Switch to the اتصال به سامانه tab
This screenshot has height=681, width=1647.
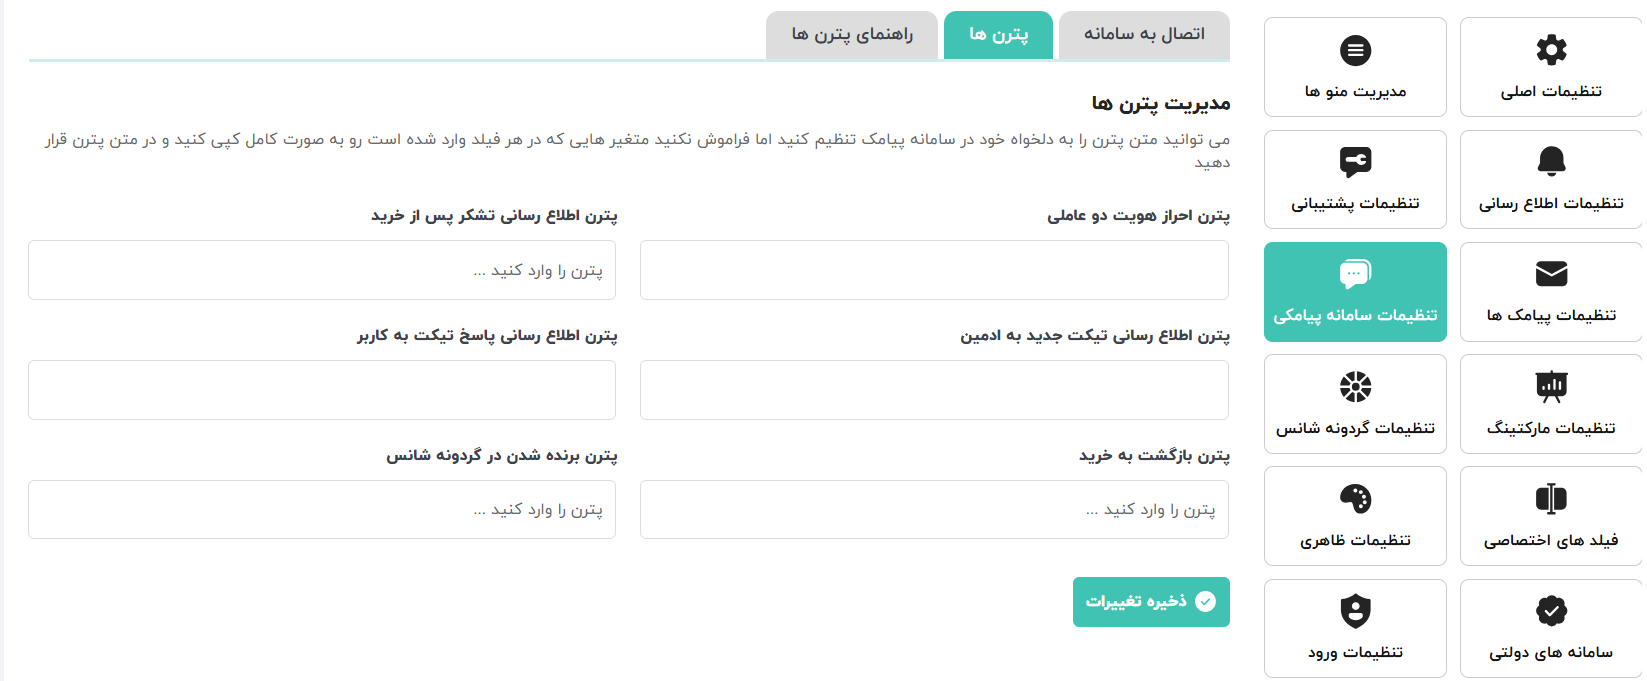point(1144,35)
